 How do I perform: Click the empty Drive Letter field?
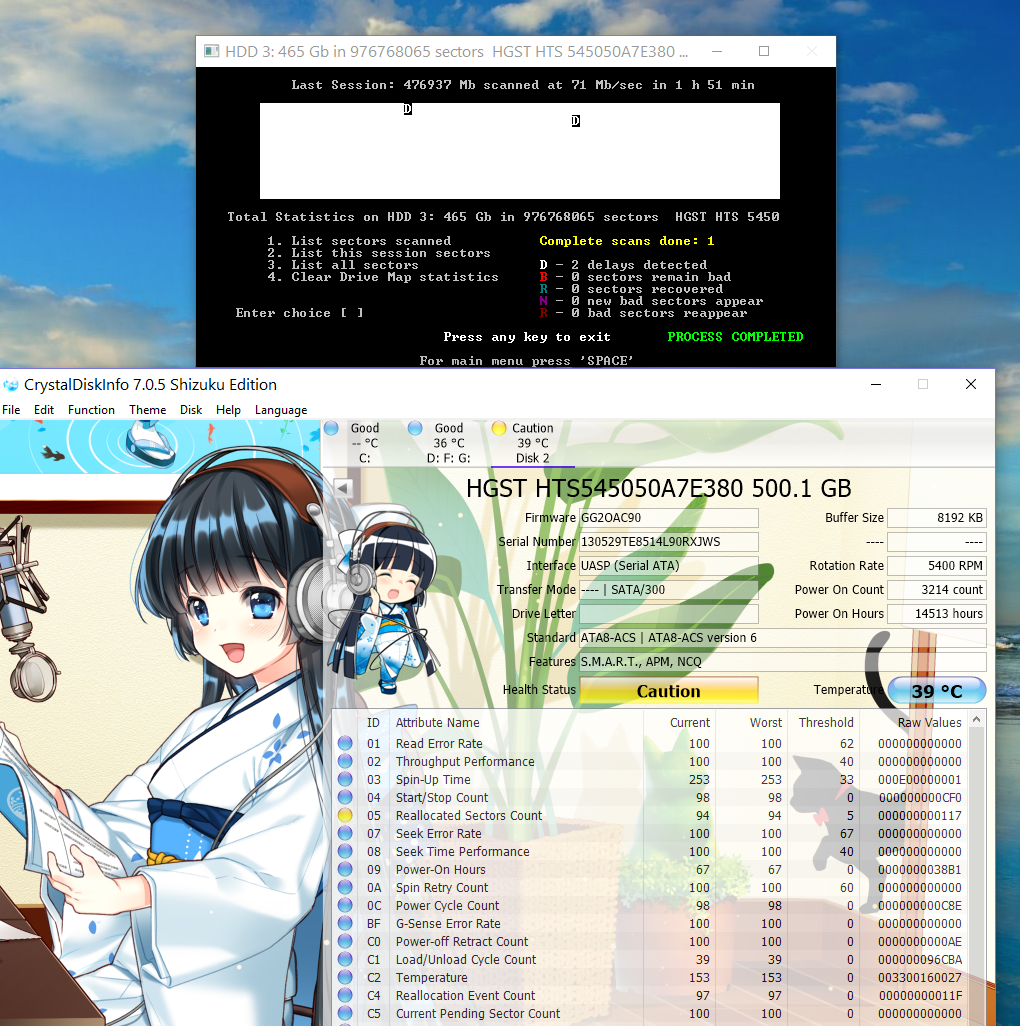tap(669, 614)
